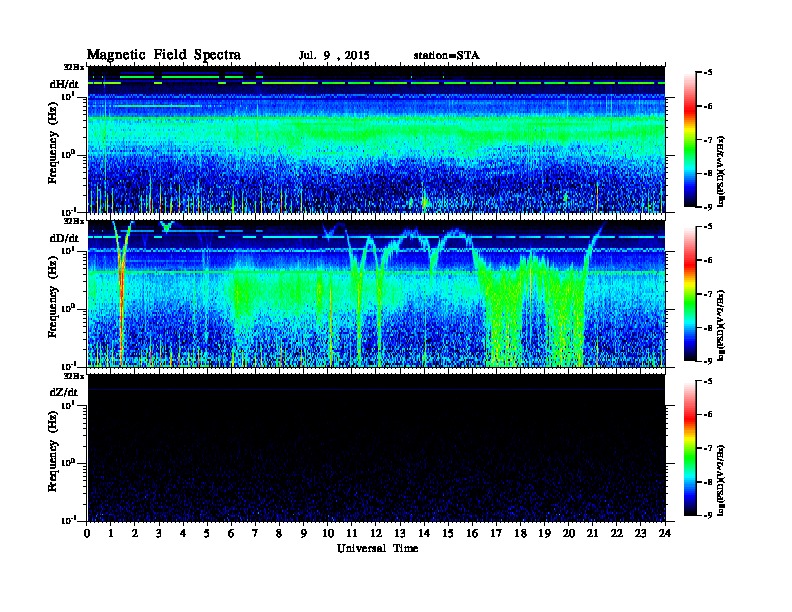Click the '-6' tick on dZ/dt colorbar
Screen dimensions: 792x612
point(708,415)
